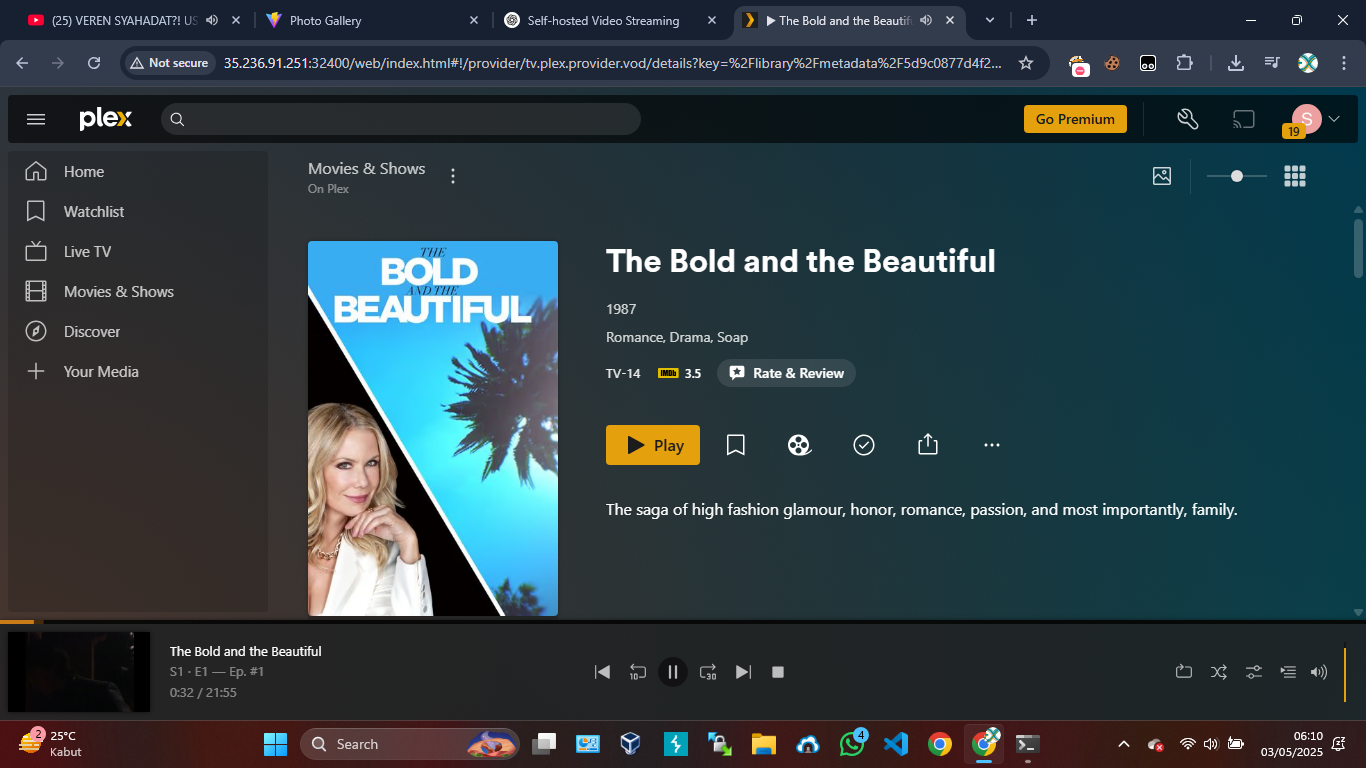Switch to grid view icon
Viewport: 1366px width, 768px height.
[1295, 176]
